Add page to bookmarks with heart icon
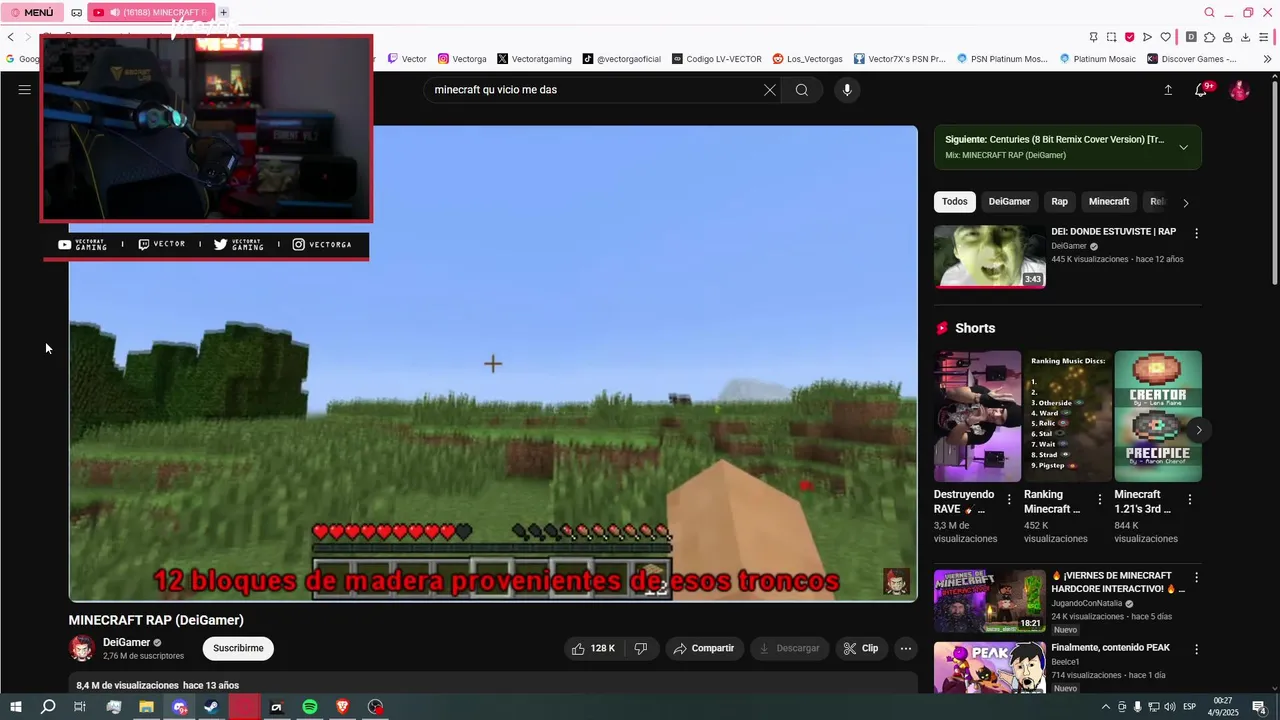This screenshot has height=720, width=1280. coord(1165,37)
